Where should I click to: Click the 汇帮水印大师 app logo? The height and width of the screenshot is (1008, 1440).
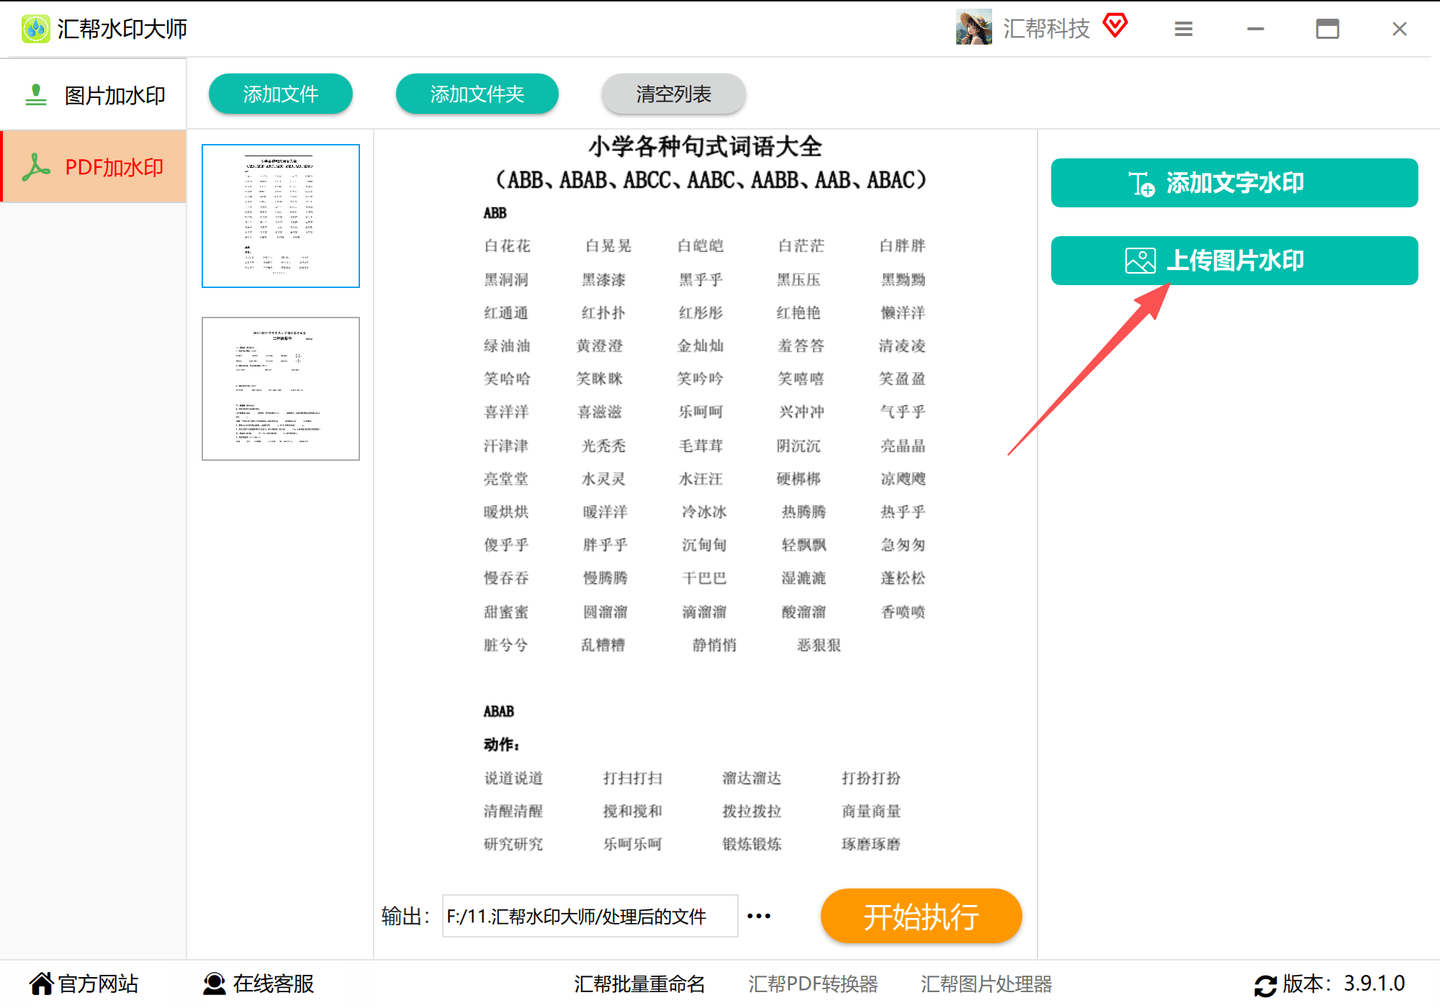[x=35, y=28]
